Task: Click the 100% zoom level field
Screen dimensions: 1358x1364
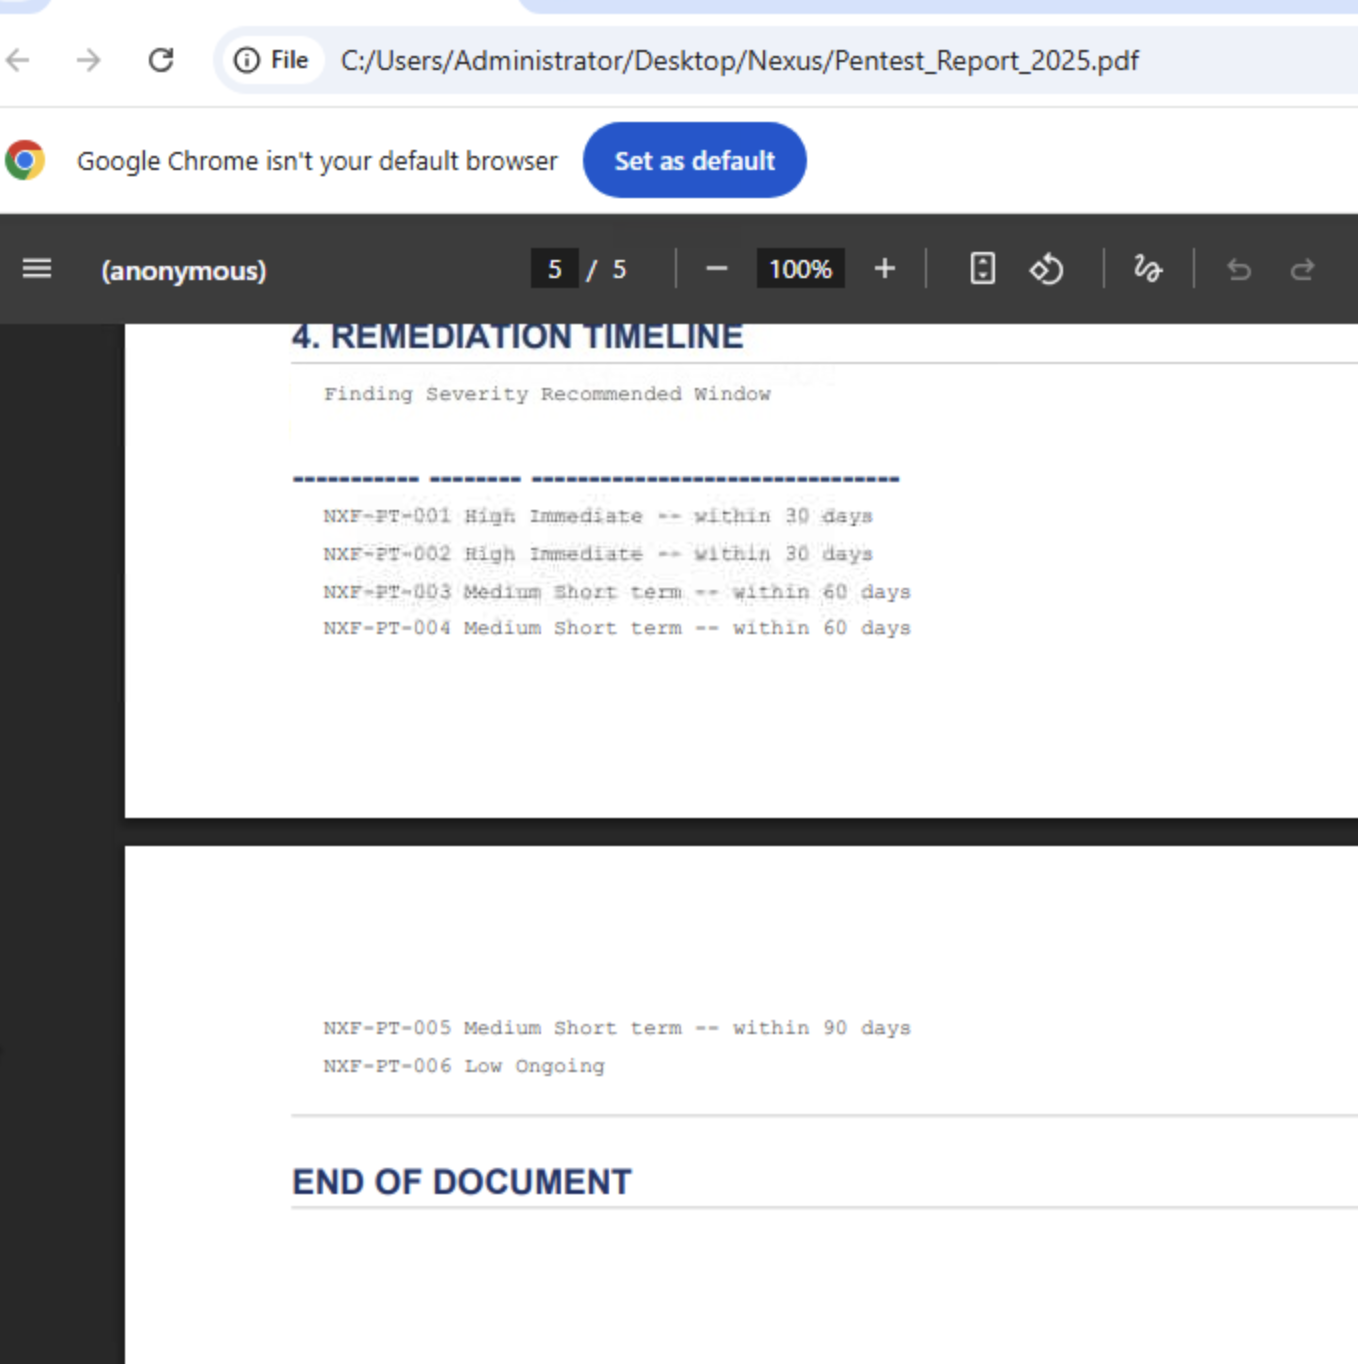Action: tap(800, 269)
